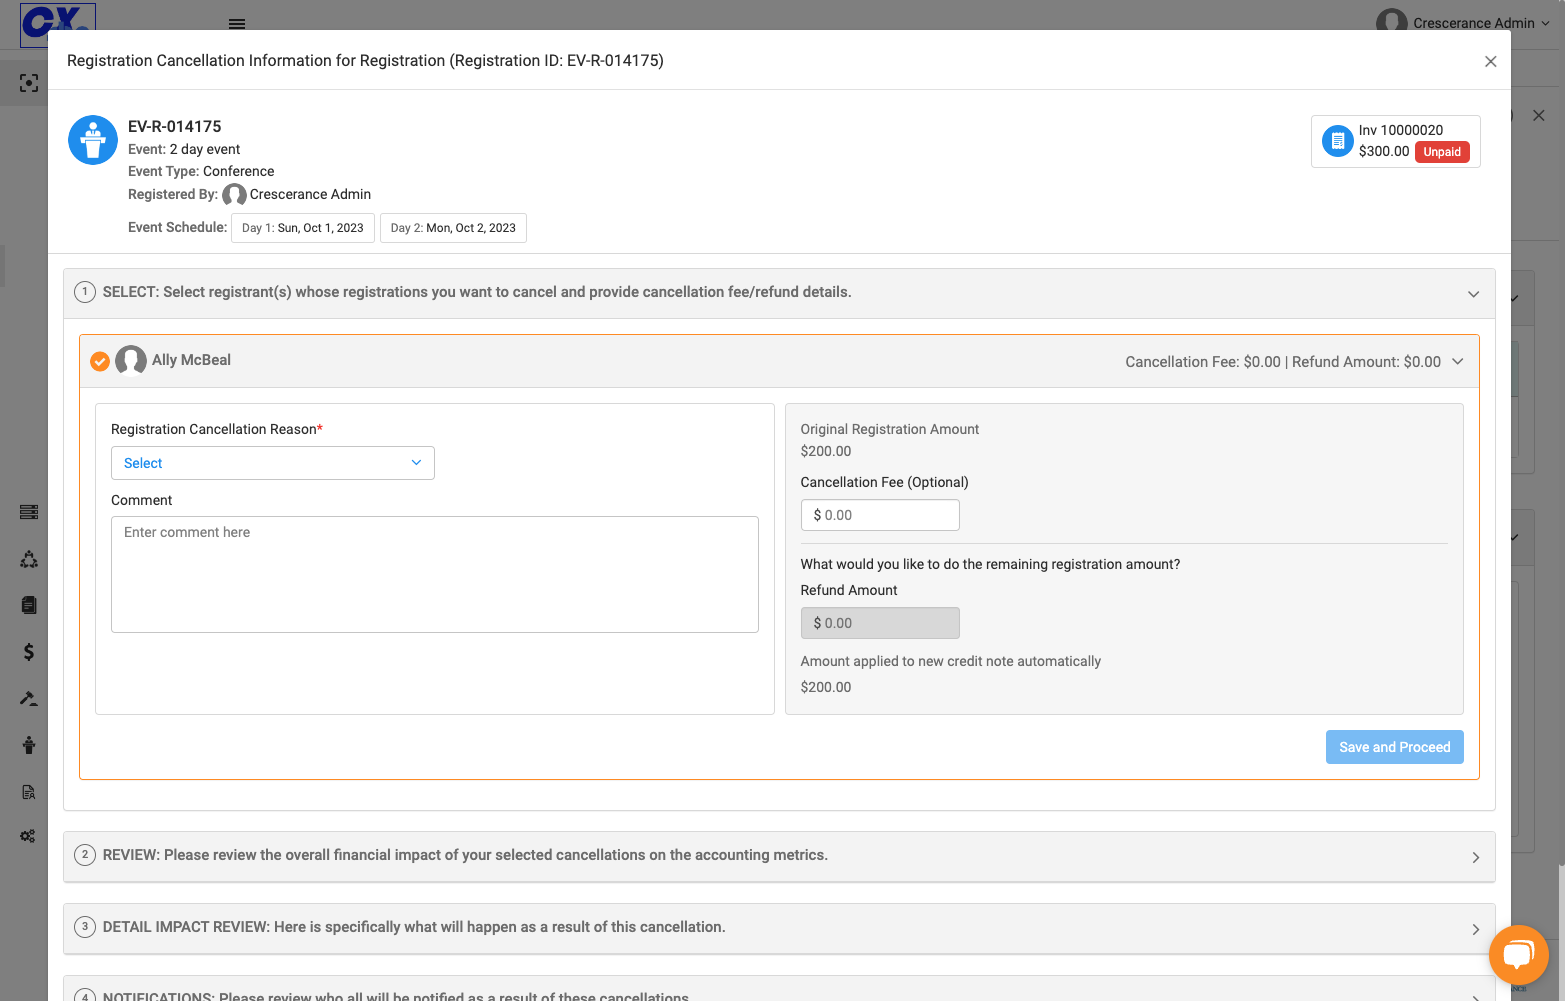
Task: Open the recycle icon in sidebar
Action: tap(29, 559)
